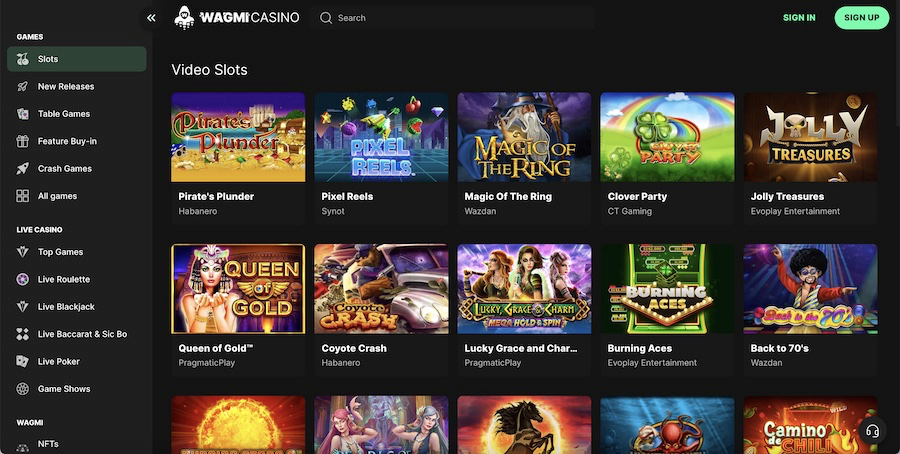Viewport: 900px width, 454px height.
Task: Click the New Releases rocket icon
Action: [22, 87]
